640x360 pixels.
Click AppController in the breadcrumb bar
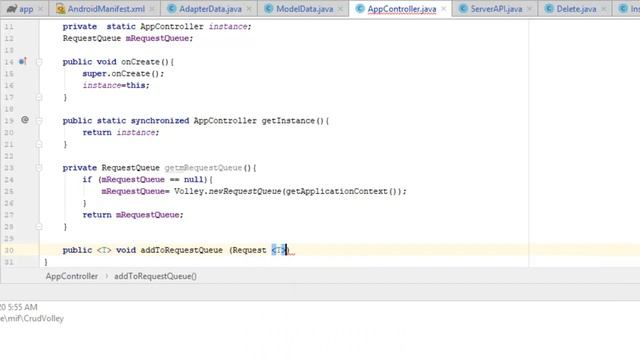(x=72, y=276)
